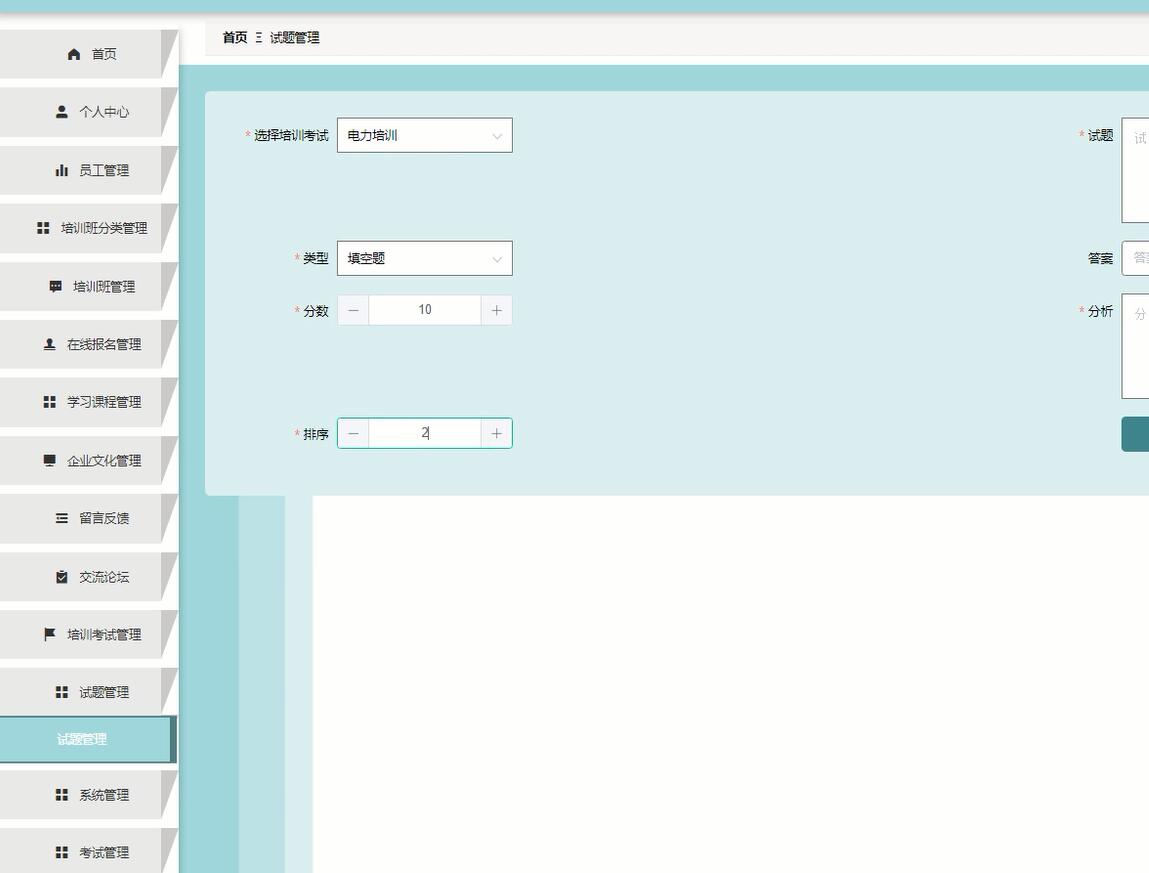Open 交流论坛 menu item
Screen dimensions: 1149x873
88,577
